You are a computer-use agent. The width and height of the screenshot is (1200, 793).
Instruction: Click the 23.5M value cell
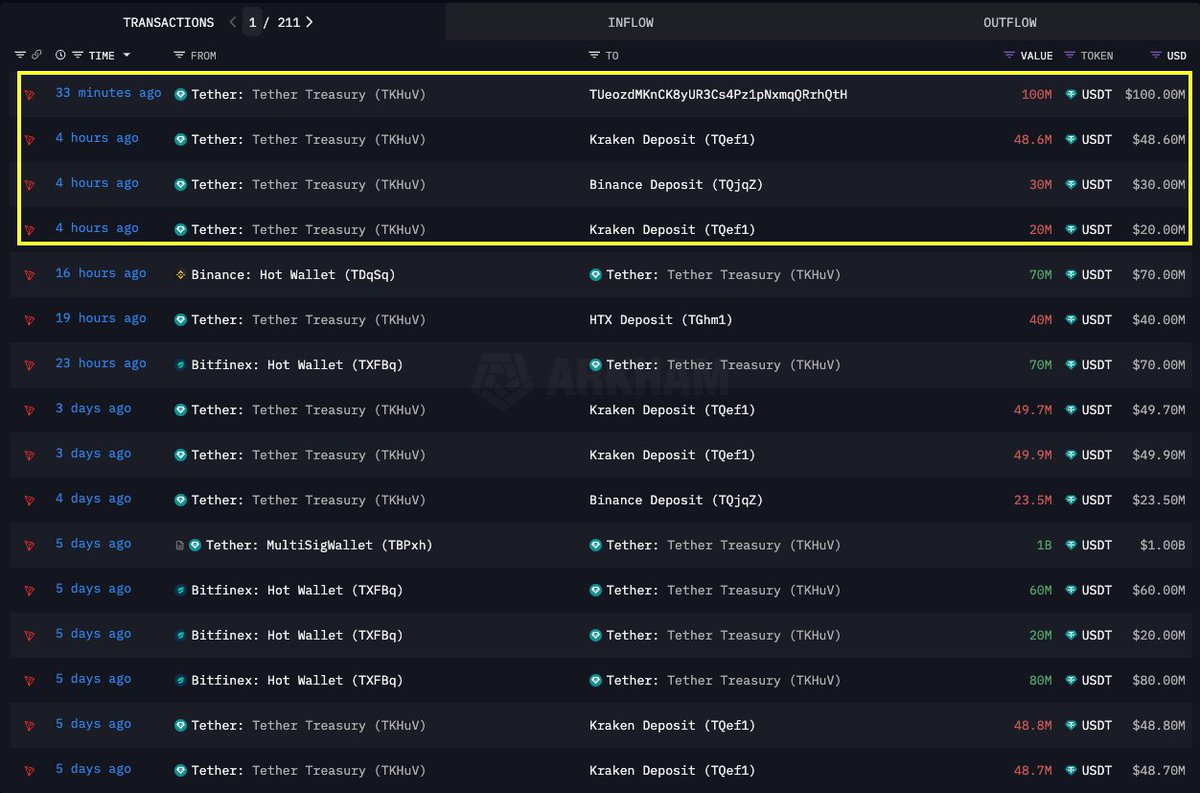coord(1033,500)
